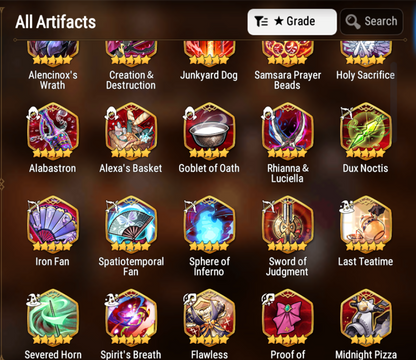The image size is (416, 360).
Task: Open the Grade sort filter dropdown
Action: coord(292,22)
